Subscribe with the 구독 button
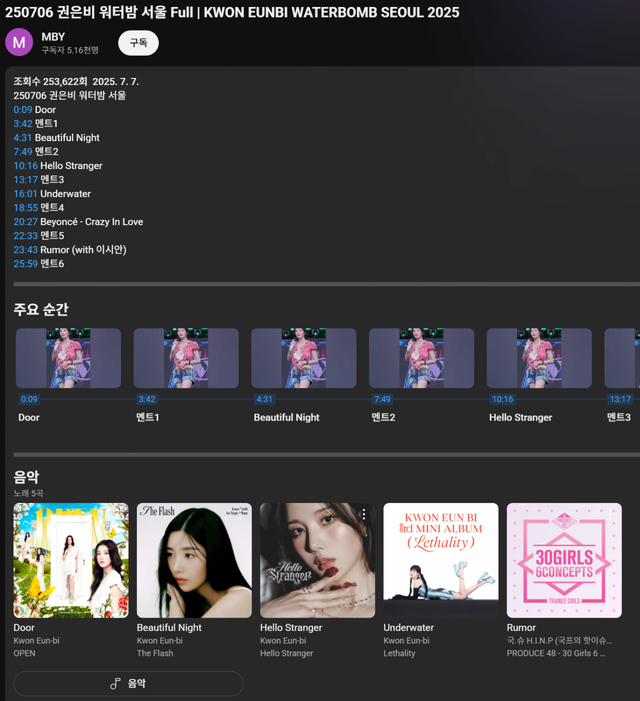 click(138, 43)
